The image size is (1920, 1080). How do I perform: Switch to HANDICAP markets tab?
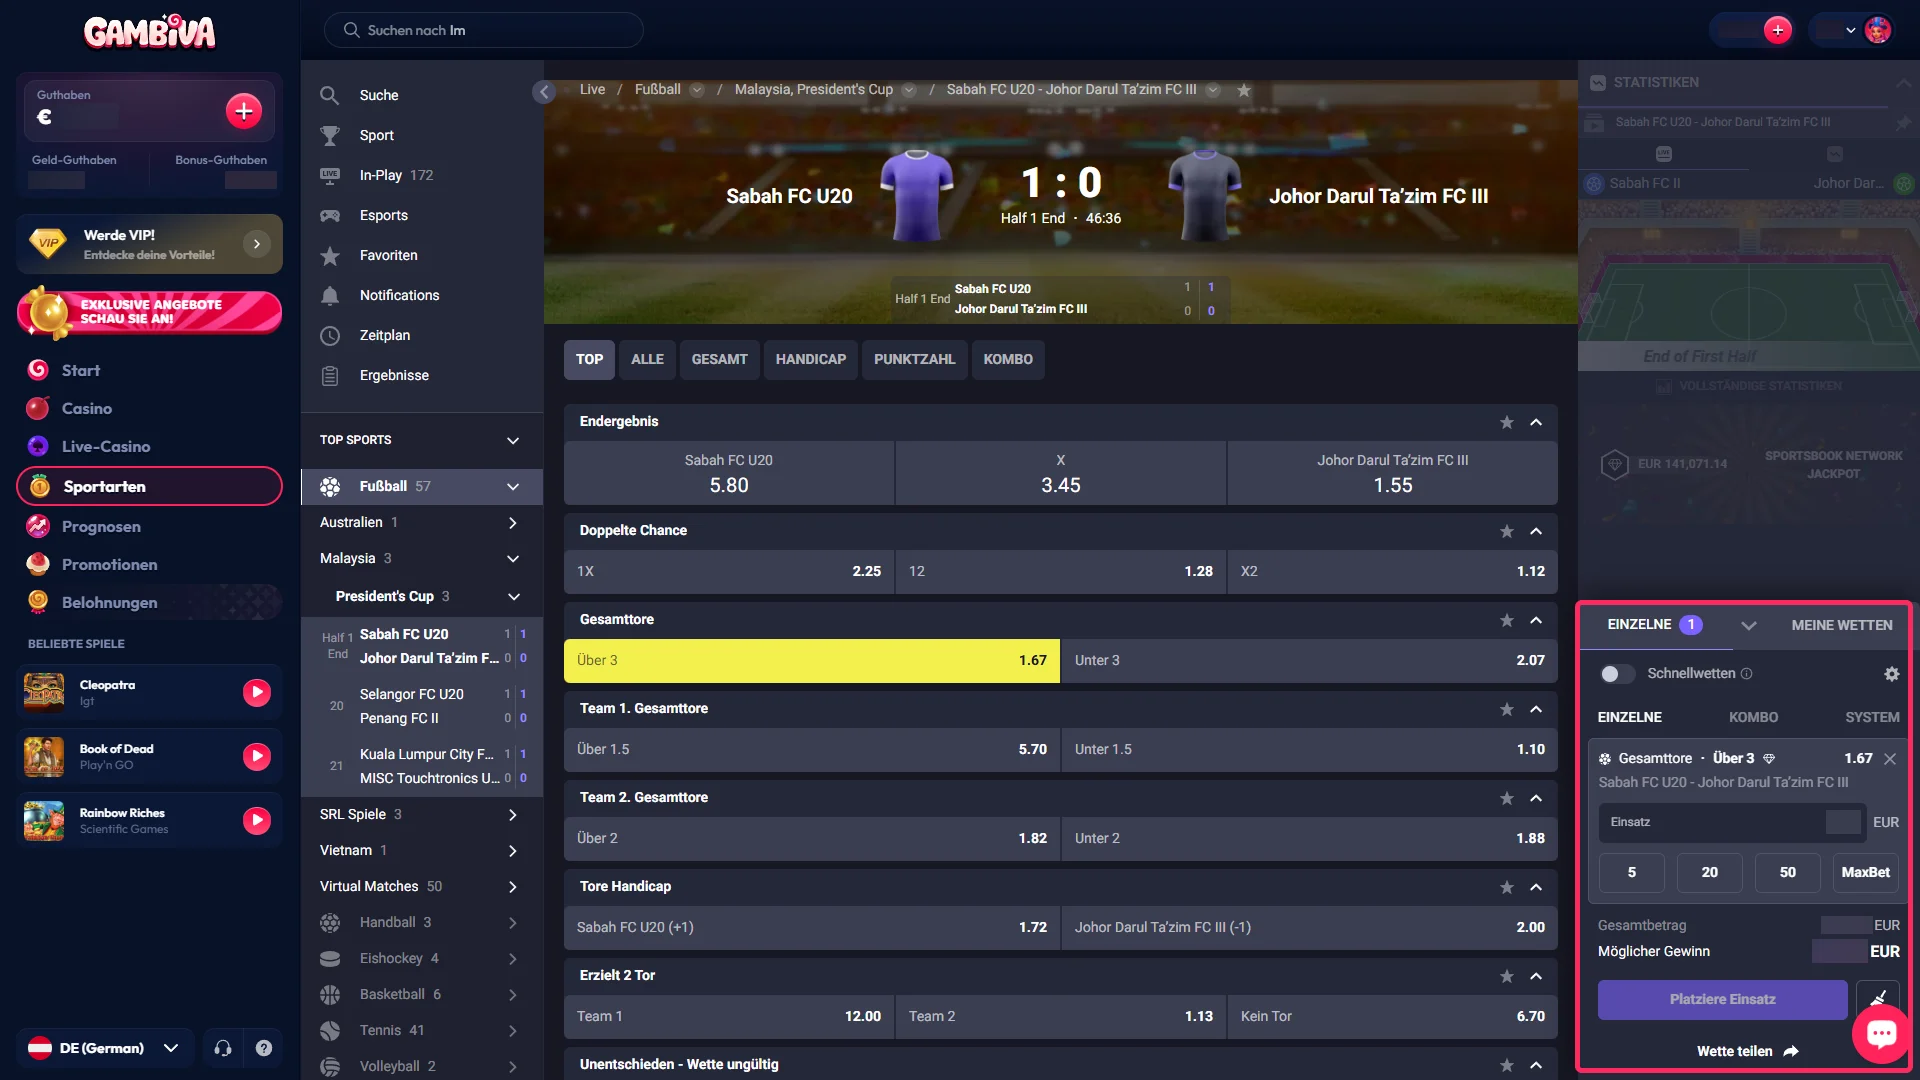[x=811, y=360]
